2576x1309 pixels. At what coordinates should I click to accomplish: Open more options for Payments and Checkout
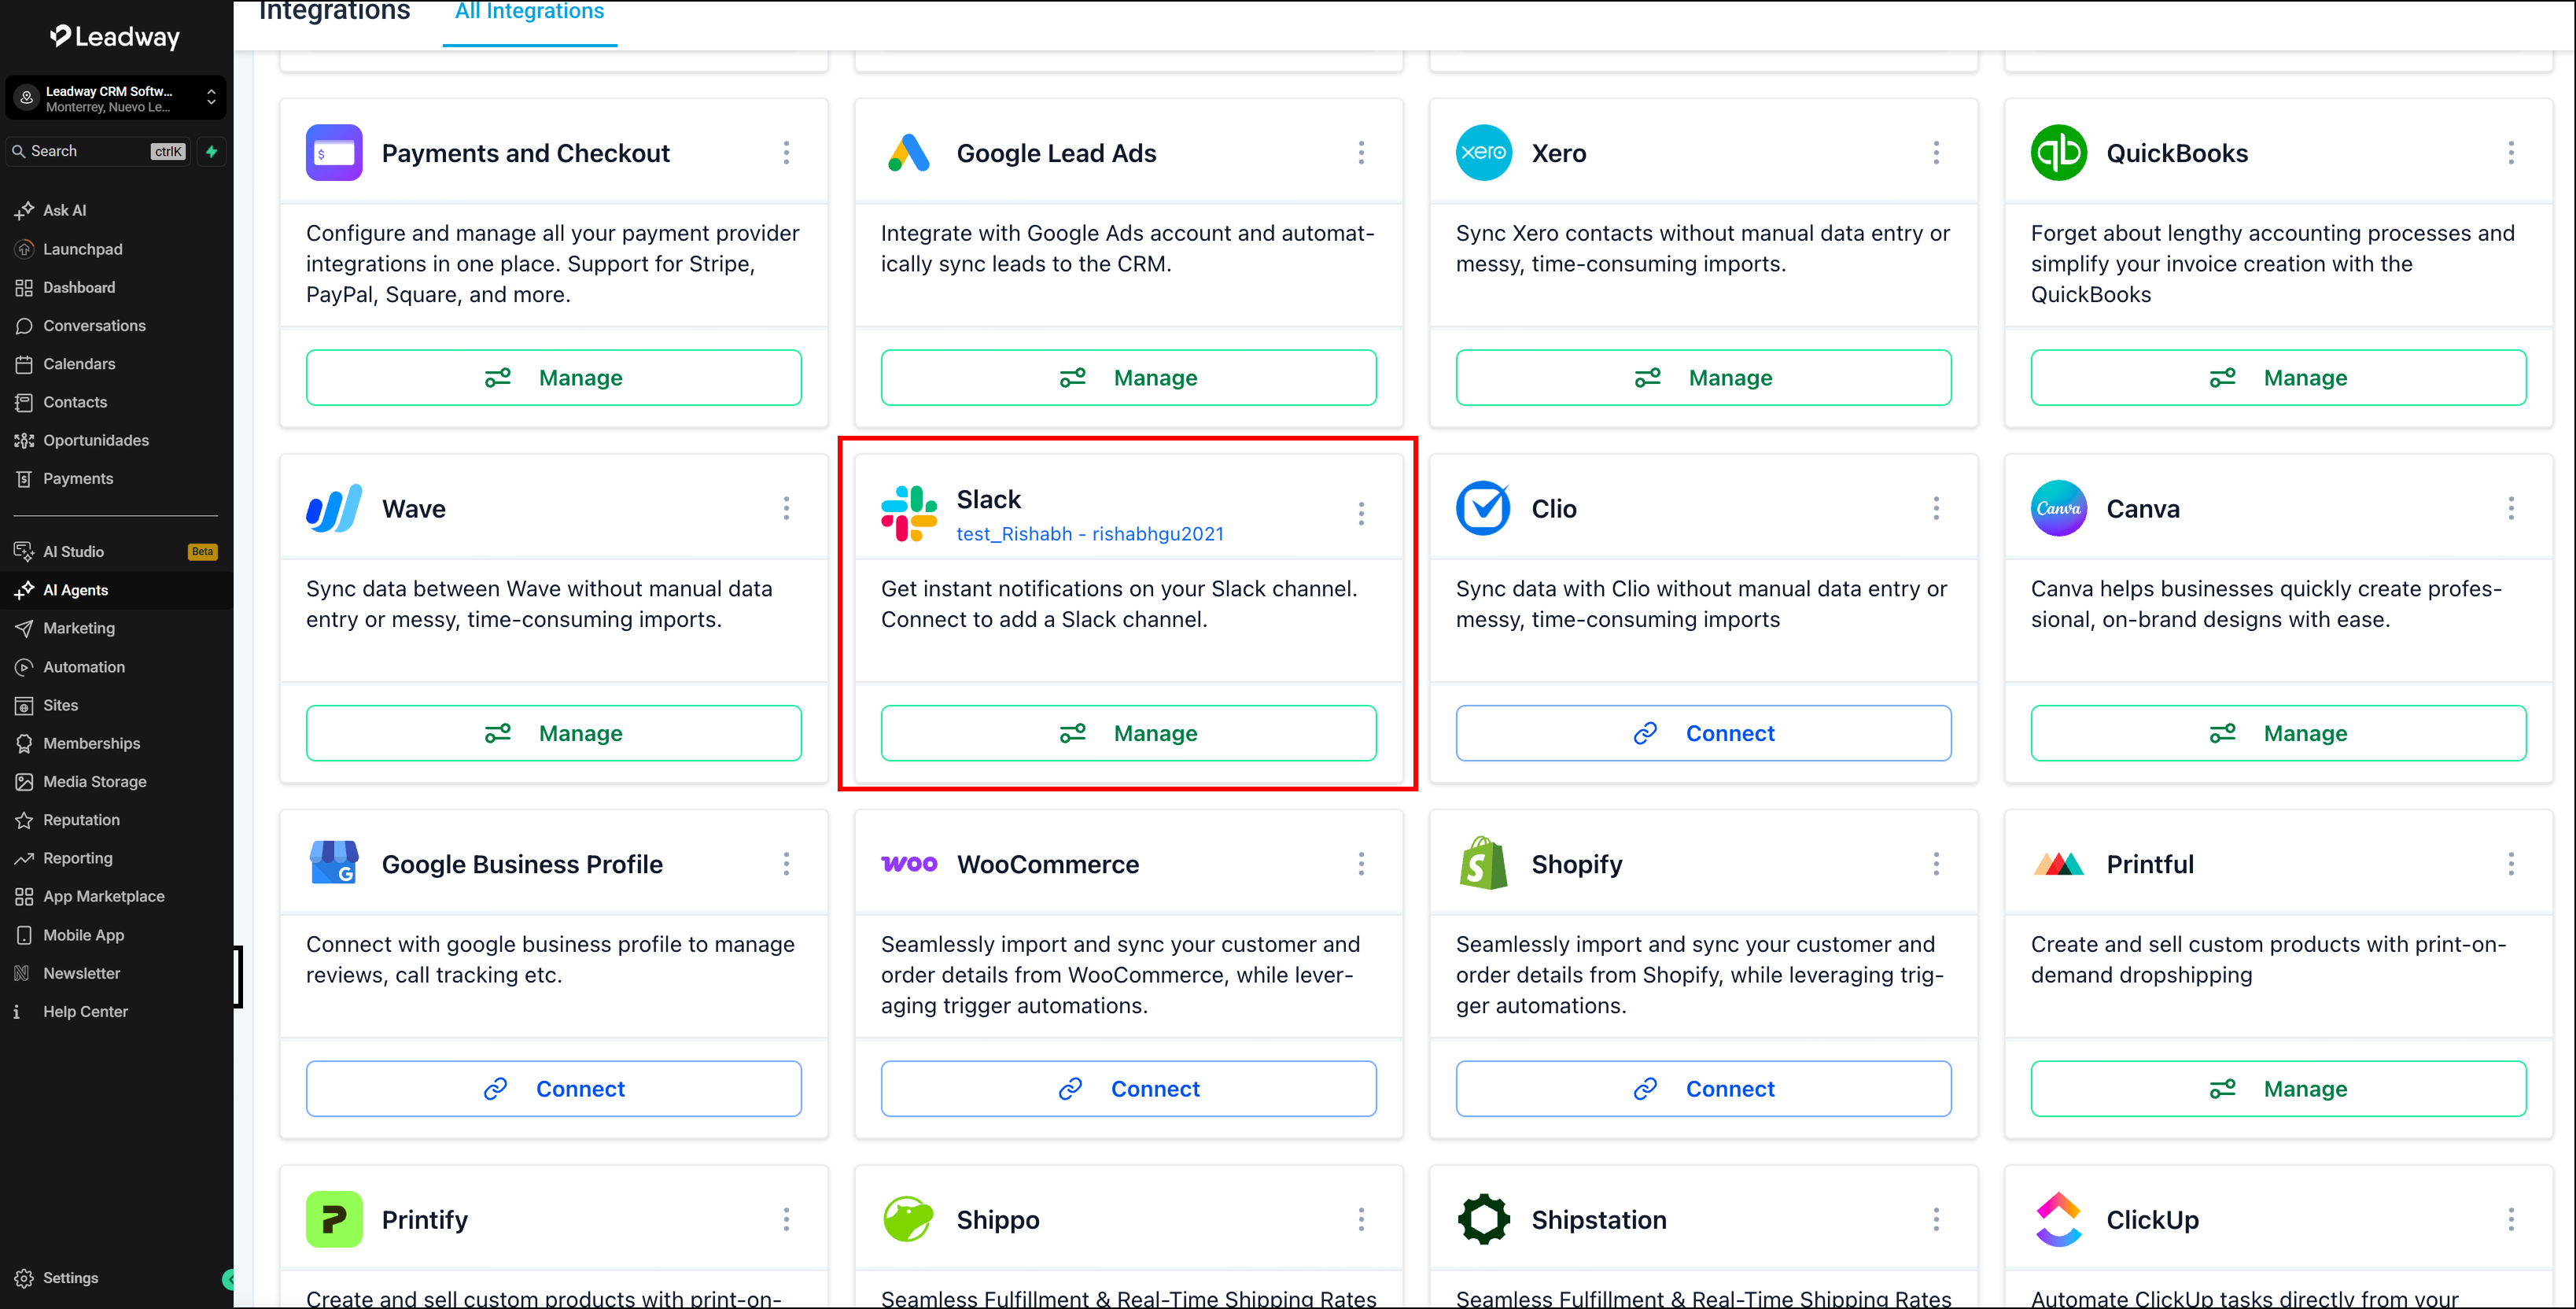786,153
